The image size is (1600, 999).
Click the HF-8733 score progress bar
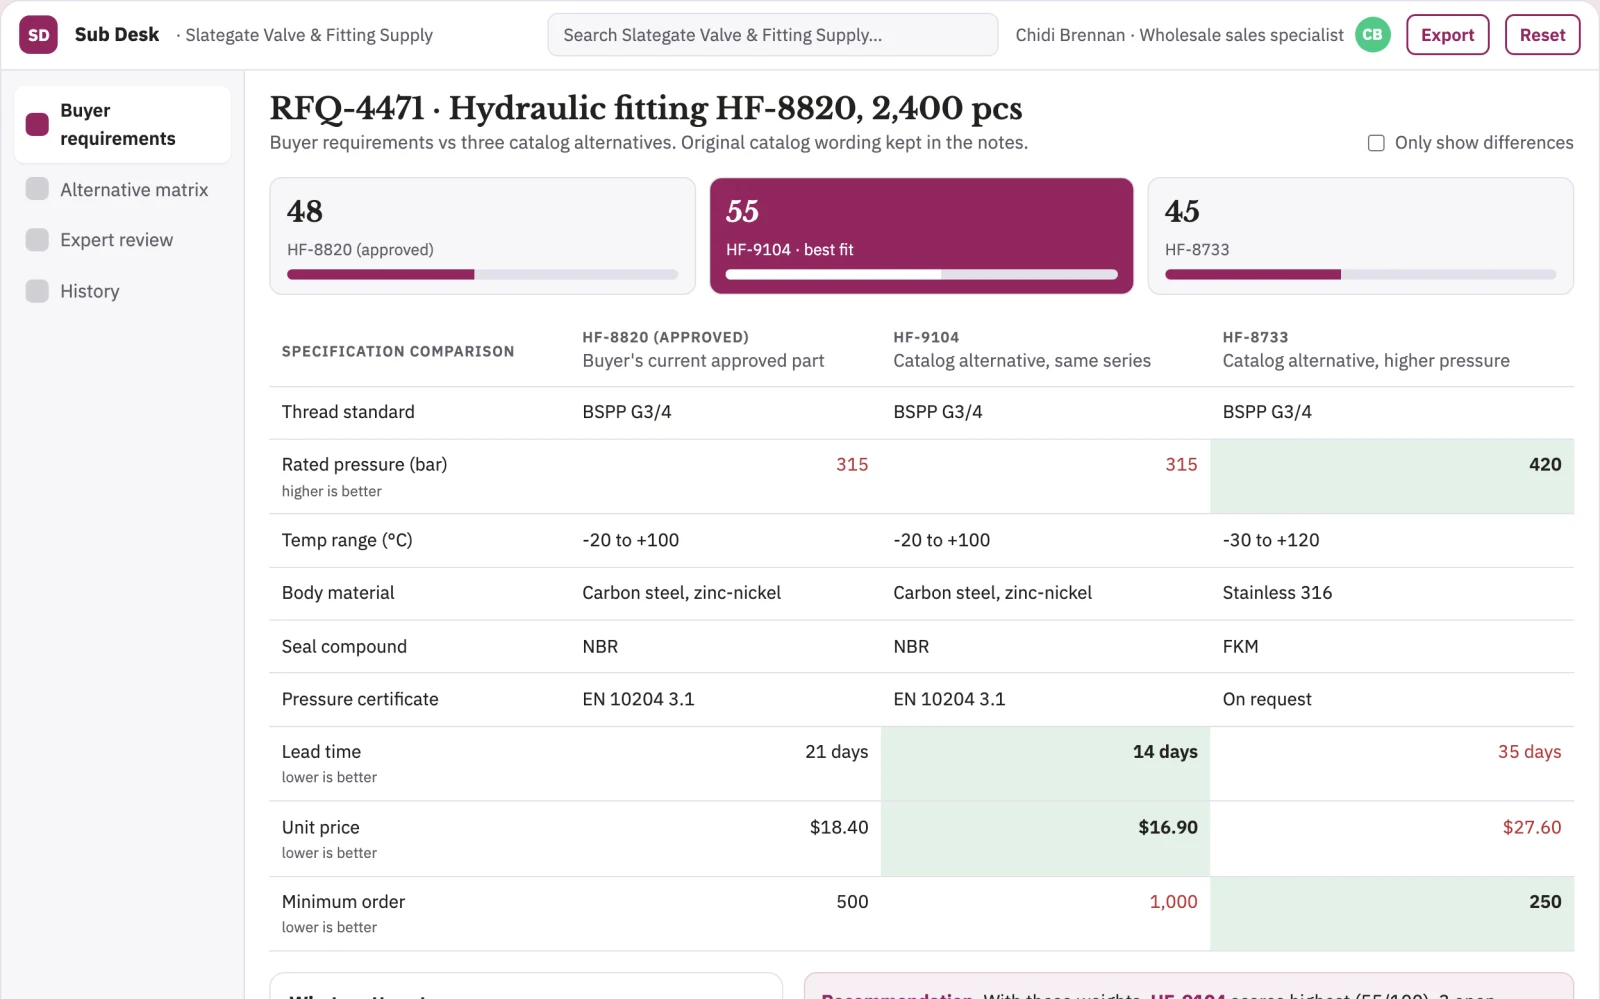pyautogui.click(x=1360, y=274)
